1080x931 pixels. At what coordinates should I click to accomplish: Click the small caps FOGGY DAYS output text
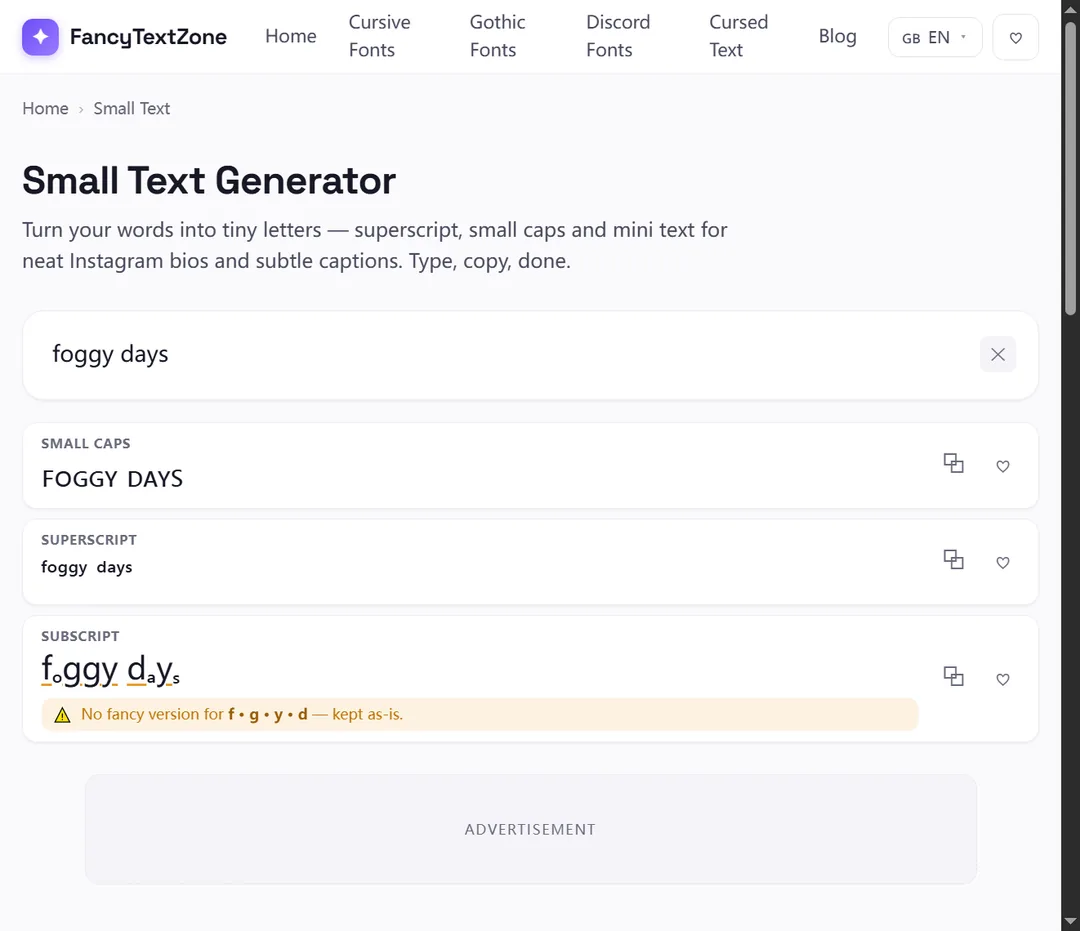point(112,479)
